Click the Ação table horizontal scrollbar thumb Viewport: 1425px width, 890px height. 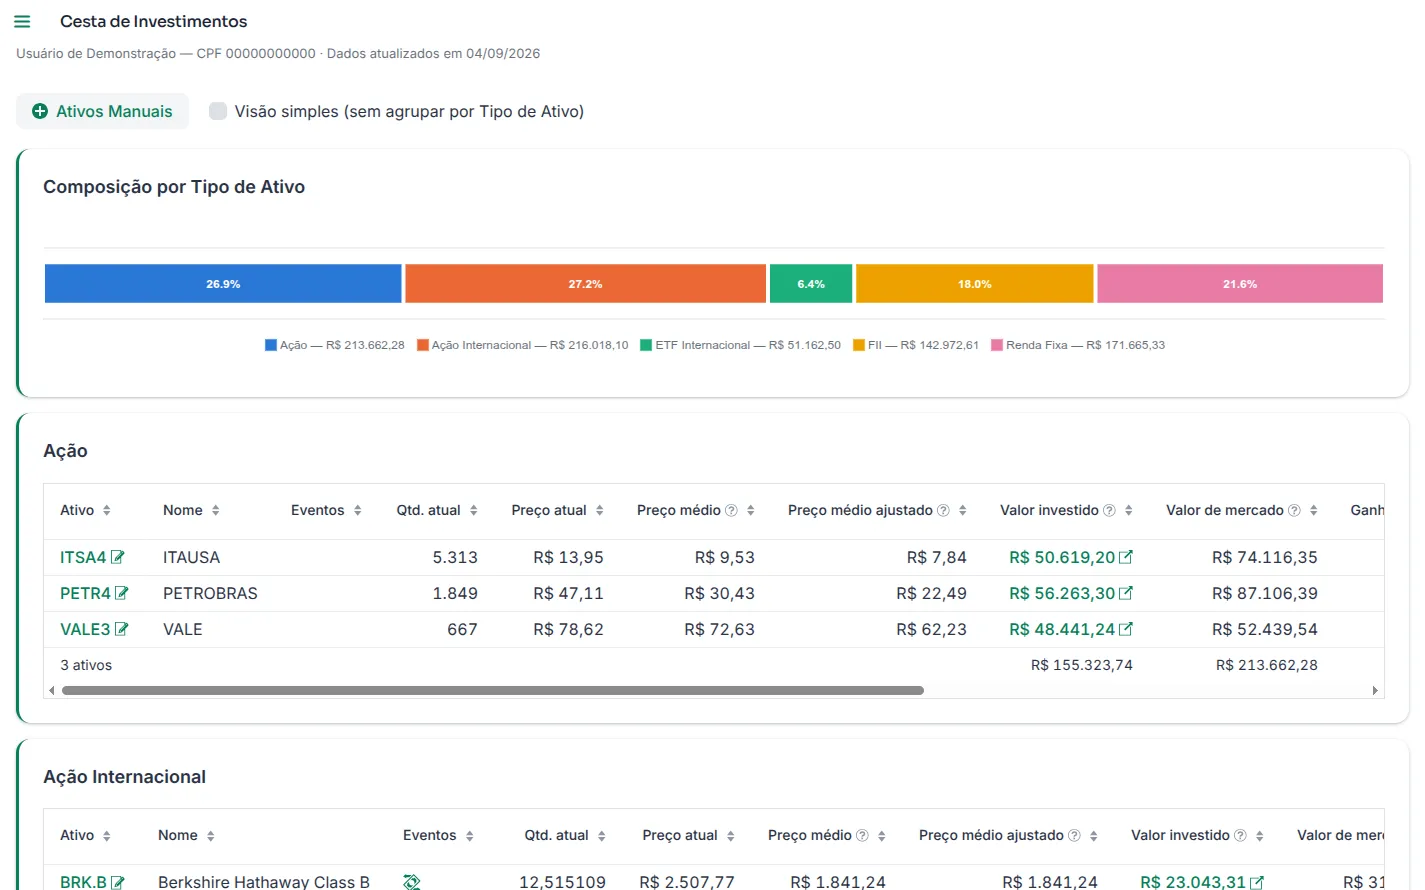pyautogui.click(x=493, y=690)
